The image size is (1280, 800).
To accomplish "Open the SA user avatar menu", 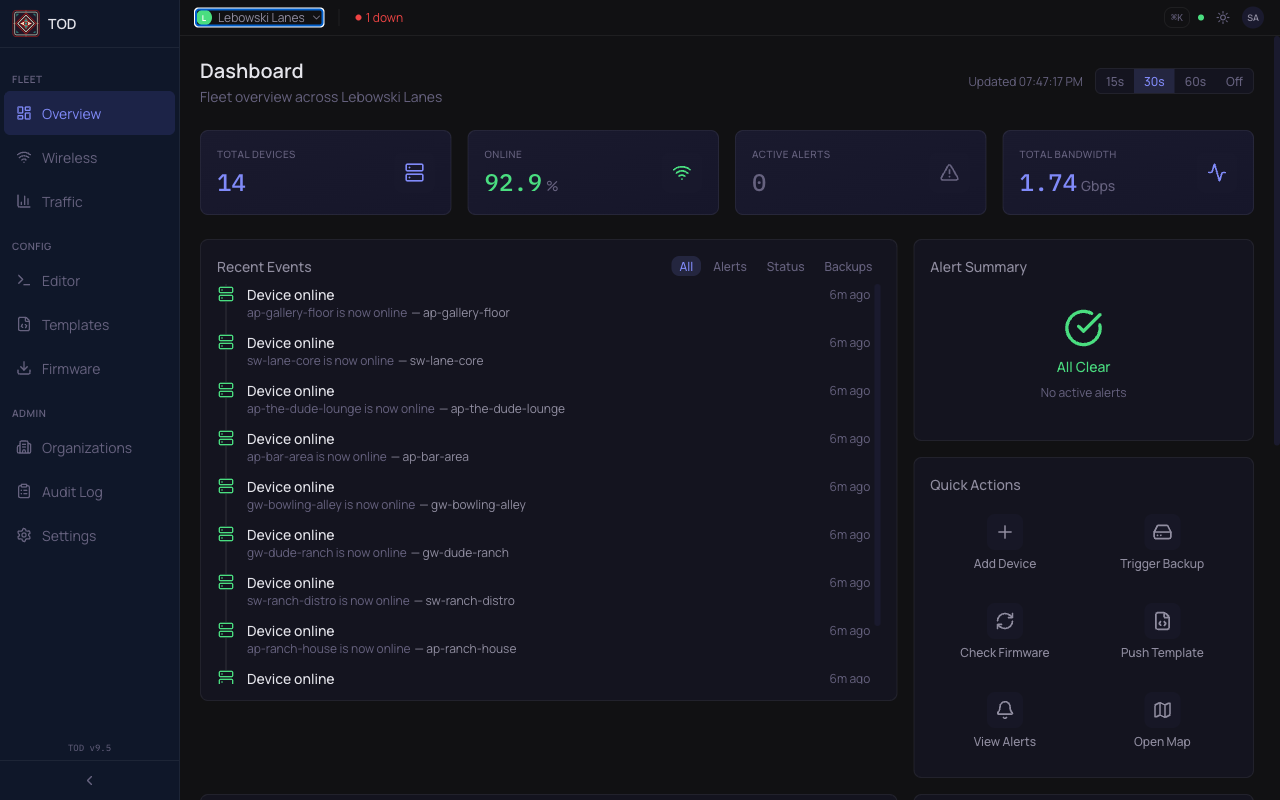I will click(1252, 17).
